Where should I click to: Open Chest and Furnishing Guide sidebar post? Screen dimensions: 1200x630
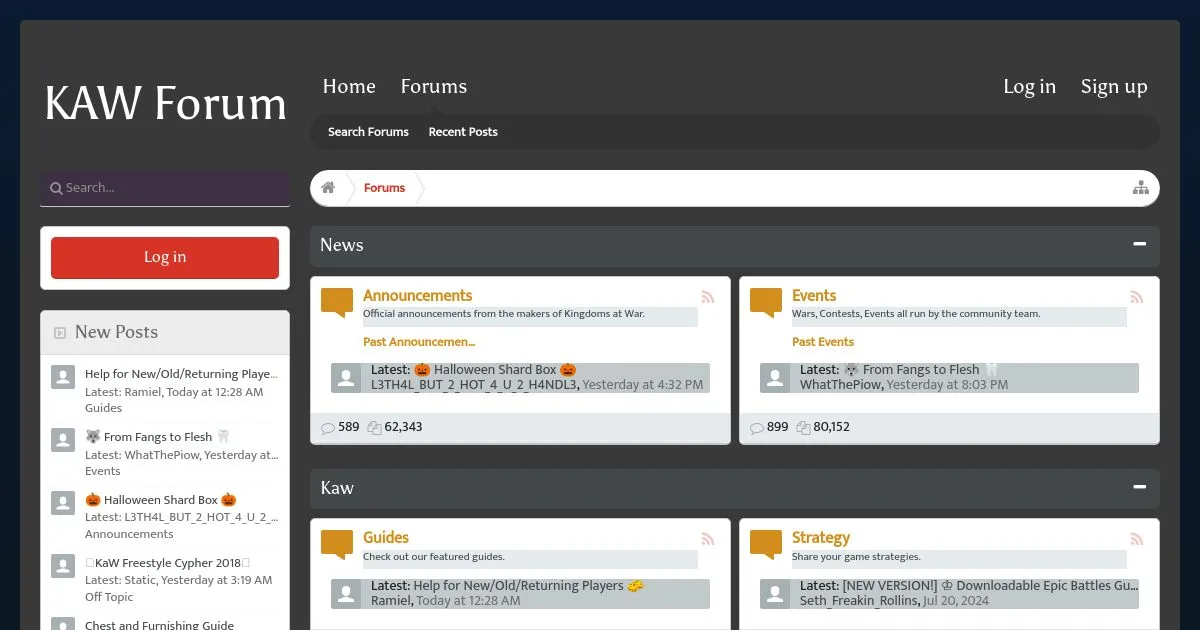point(159,625)
